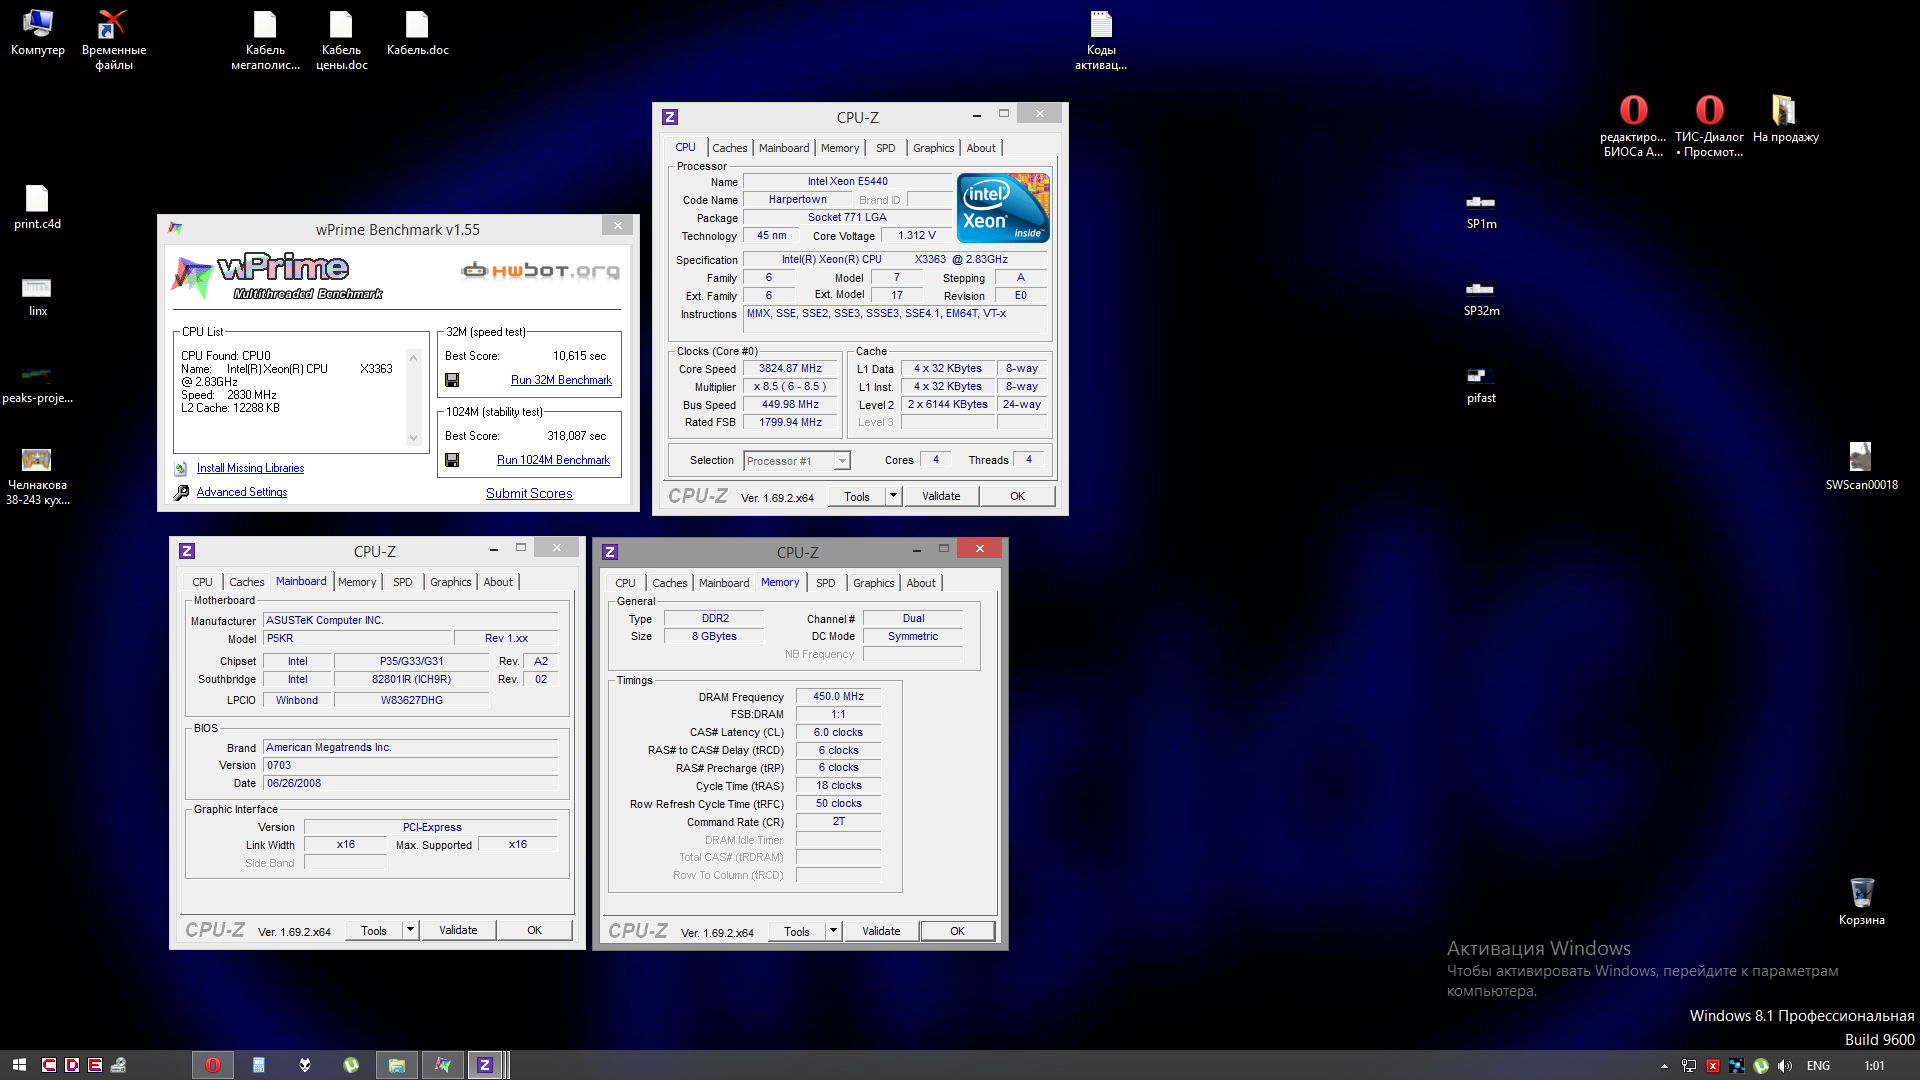Click the File Explorer taskbar icon

(397, 1065)
